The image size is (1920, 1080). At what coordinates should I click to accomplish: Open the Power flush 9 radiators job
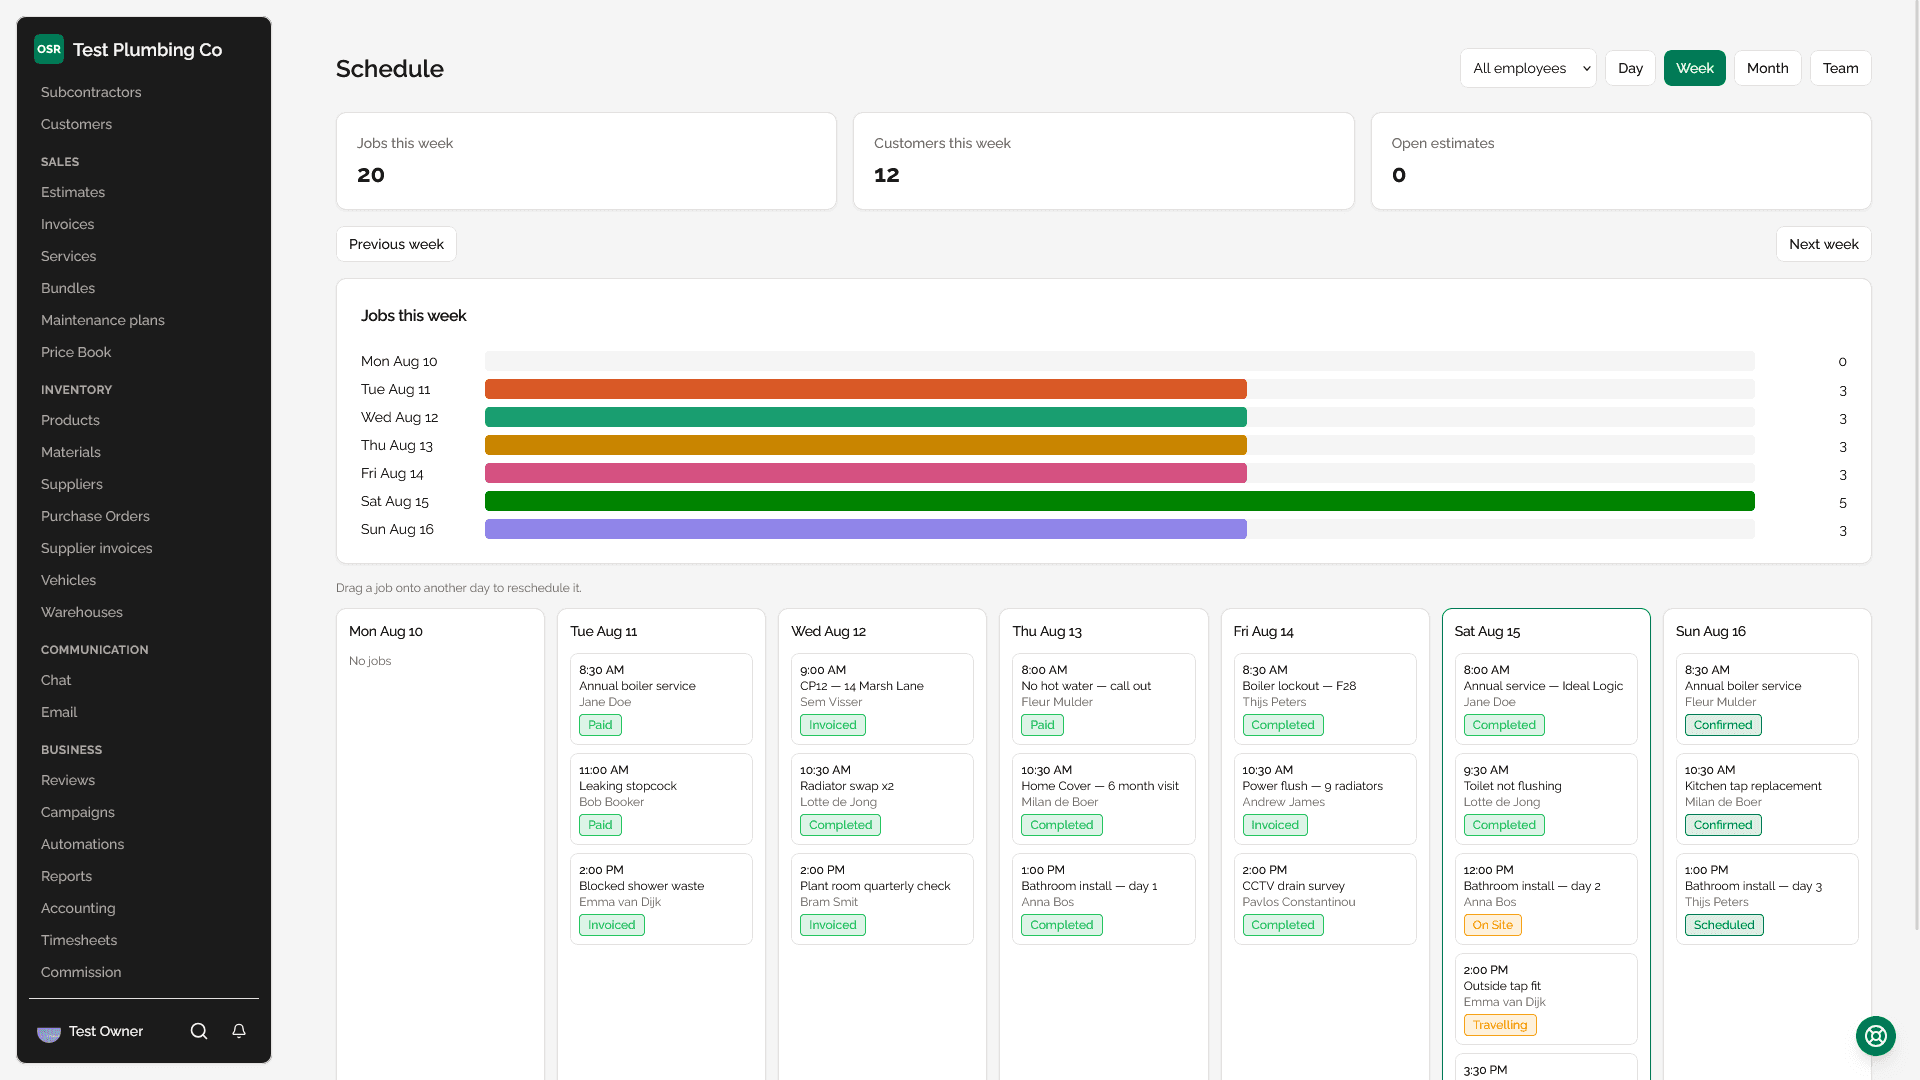pyautogui.click(x=1325, y=799)
